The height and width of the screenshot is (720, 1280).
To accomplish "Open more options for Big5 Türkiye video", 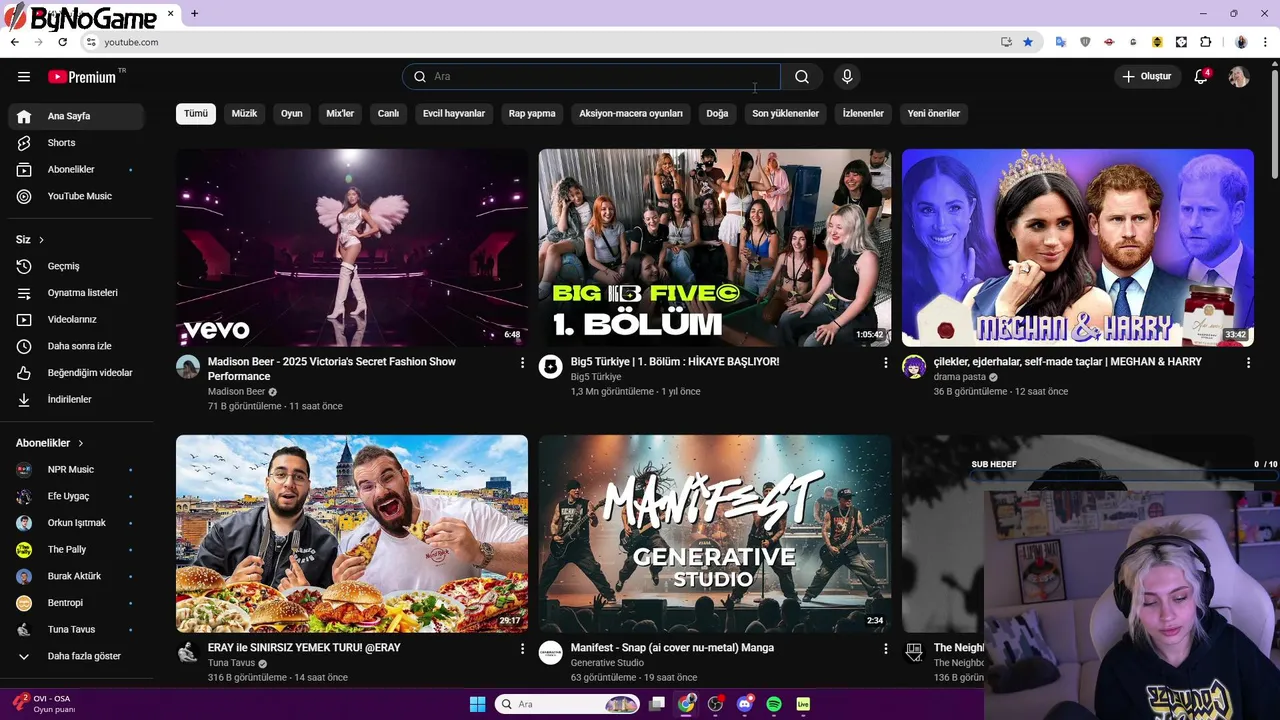I will 885,363.
